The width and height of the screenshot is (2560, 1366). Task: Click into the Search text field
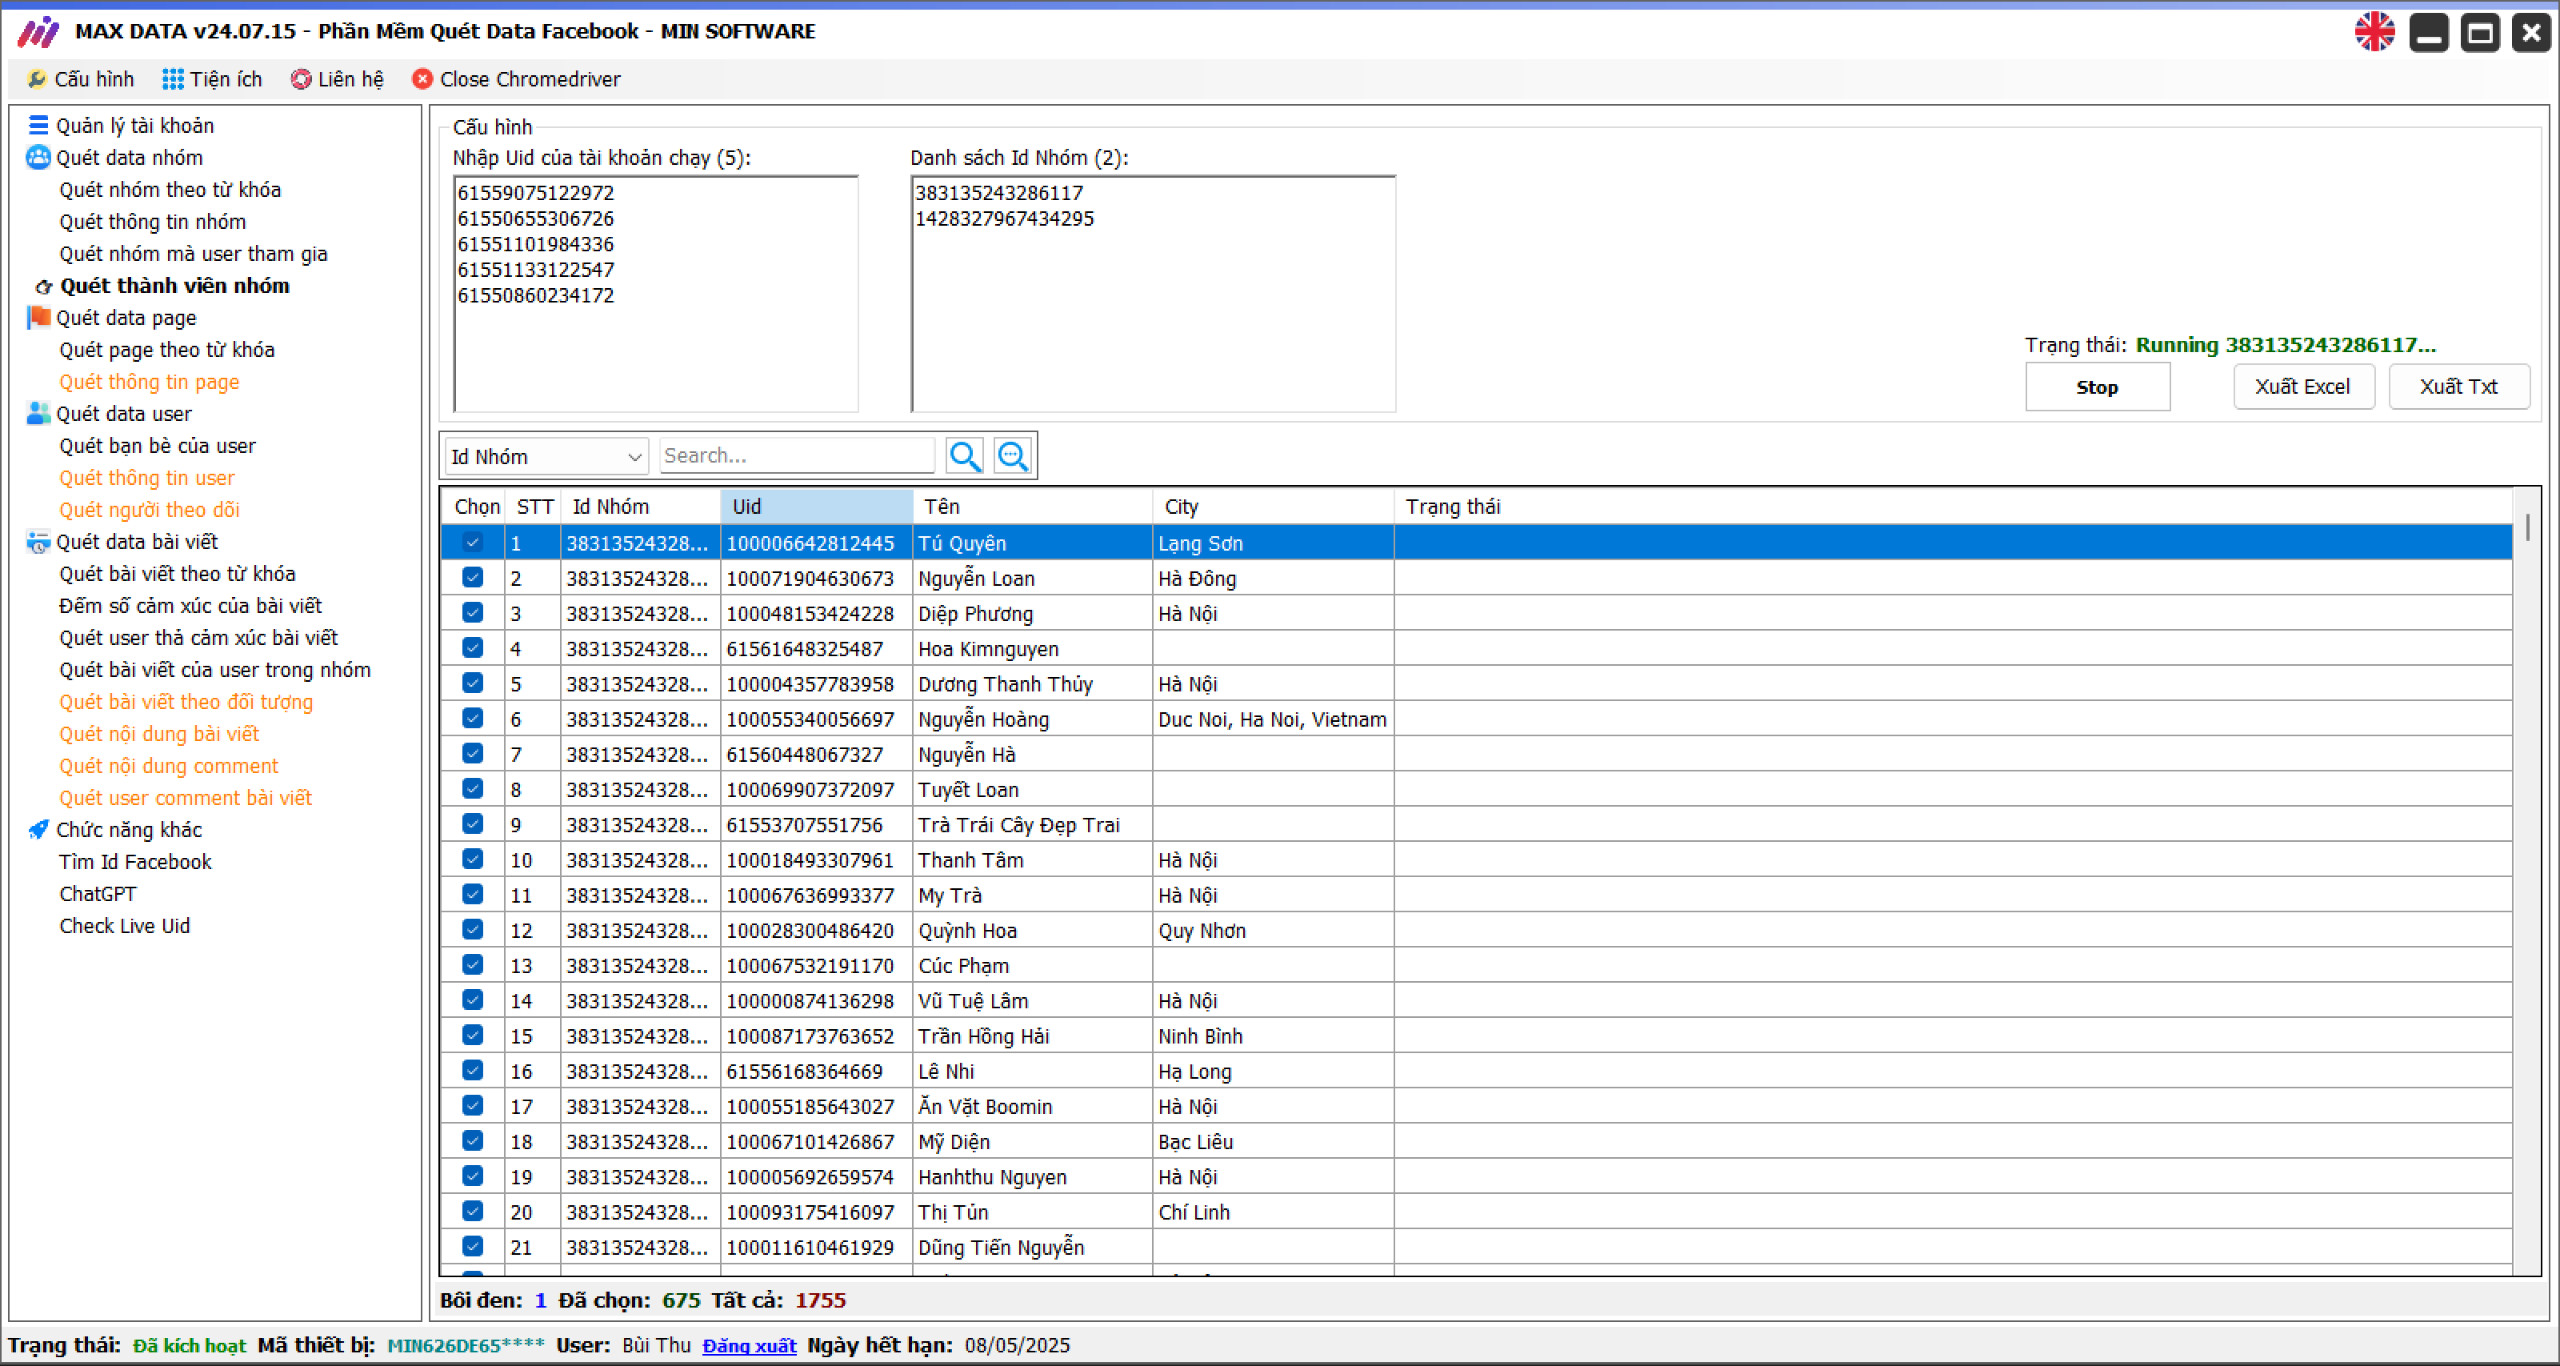[x=796, y=456]
